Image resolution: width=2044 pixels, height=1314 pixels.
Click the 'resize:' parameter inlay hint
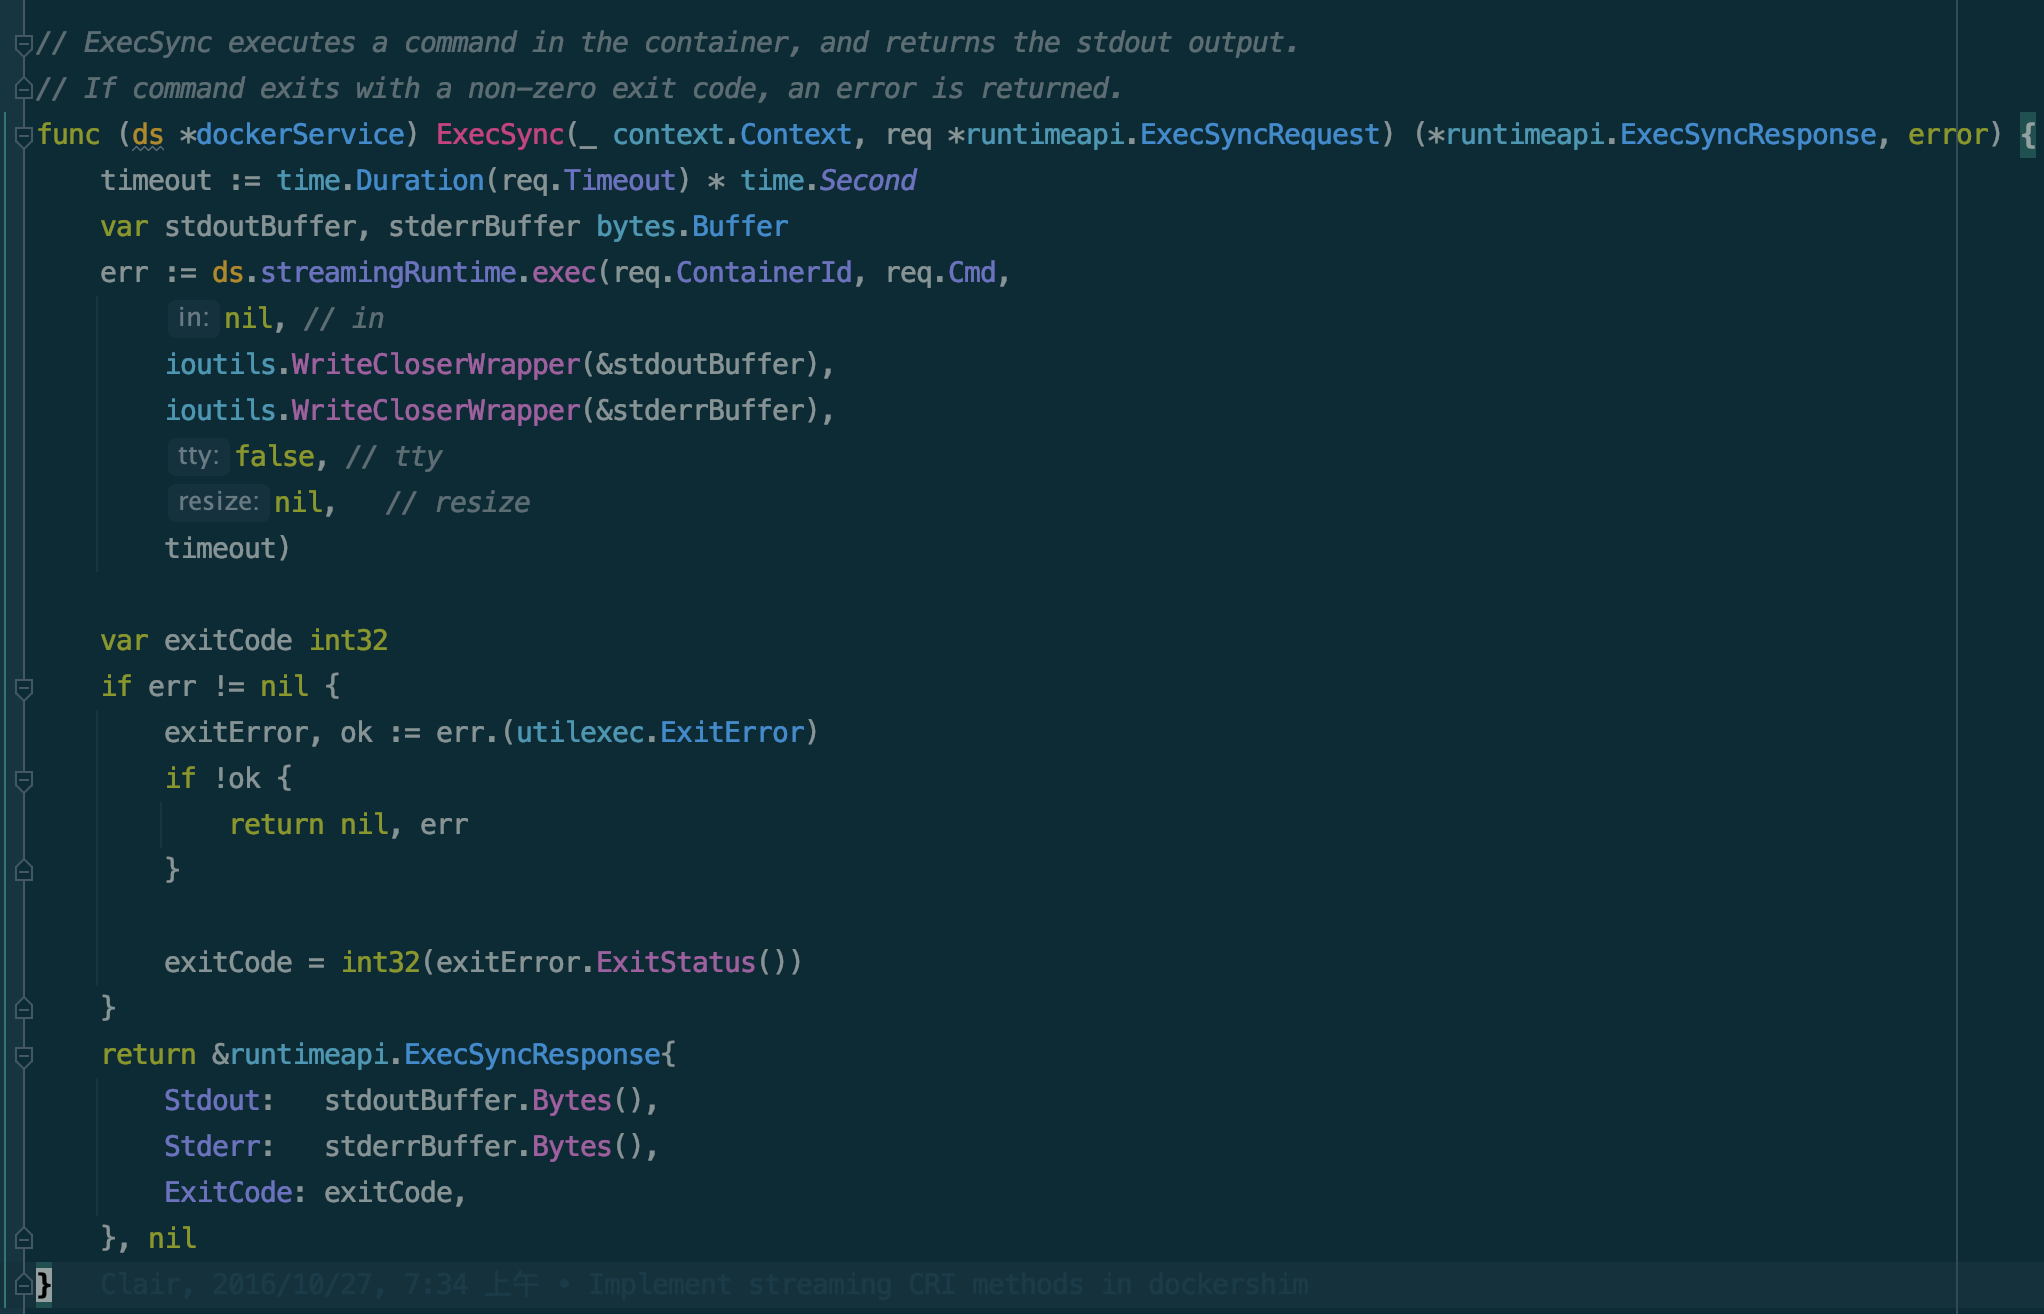[218, 502]
